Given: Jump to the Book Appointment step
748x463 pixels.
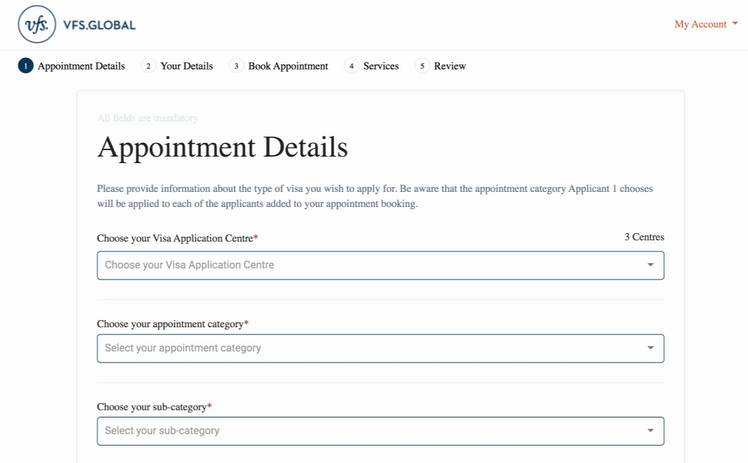Looking at the screenshot, I should [x=288, y=66].
